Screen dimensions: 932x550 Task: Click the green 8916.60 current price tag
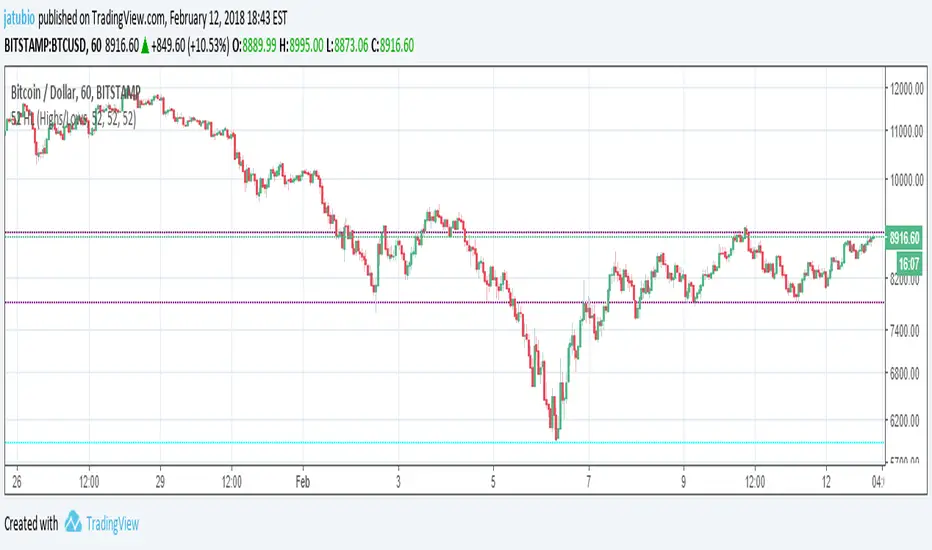908,239
